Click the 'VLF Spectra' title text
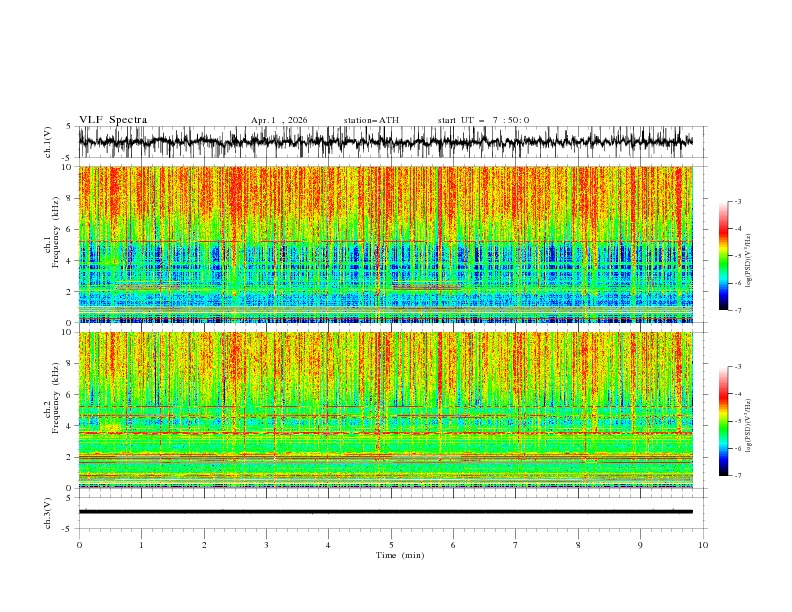Image resolution: width=792 pixels, height=612 pixels. click(113, 120)
